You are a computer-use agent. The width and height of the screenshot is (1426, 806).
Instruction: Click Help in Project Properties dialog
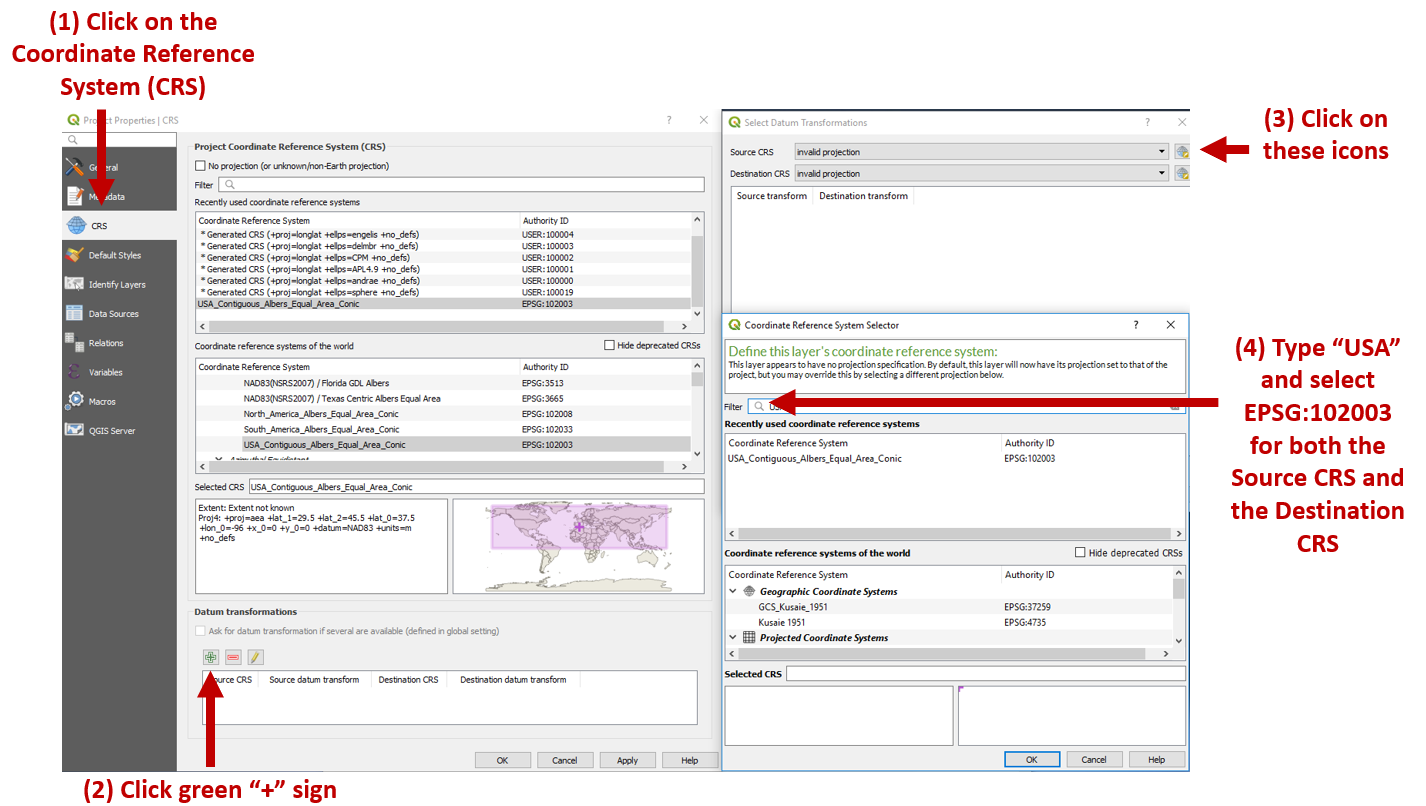click(689, 760)
